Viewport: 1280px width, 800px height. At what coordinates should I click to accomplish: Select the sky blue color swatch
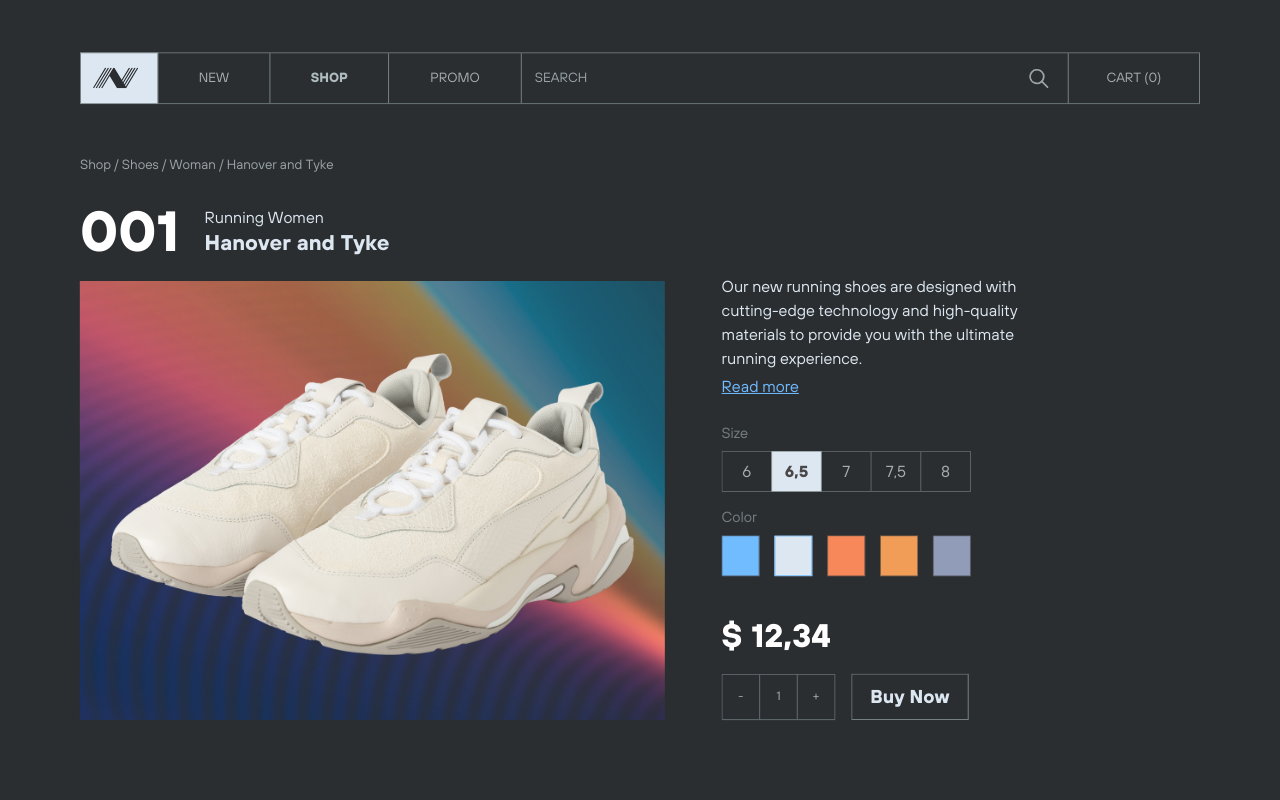pyautogui.click(x=740, y=556)
